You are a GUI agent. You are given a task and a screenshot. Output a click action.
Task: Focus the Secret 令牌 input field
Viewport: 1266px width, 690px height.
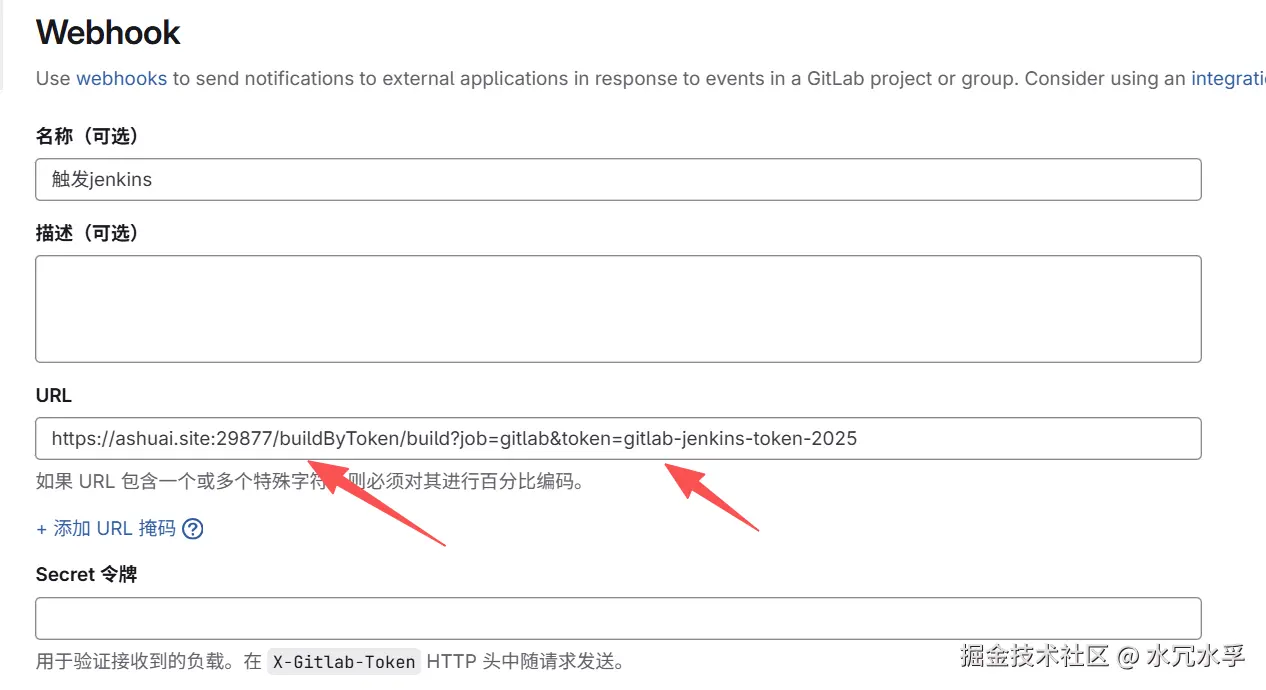pos(618,619)
